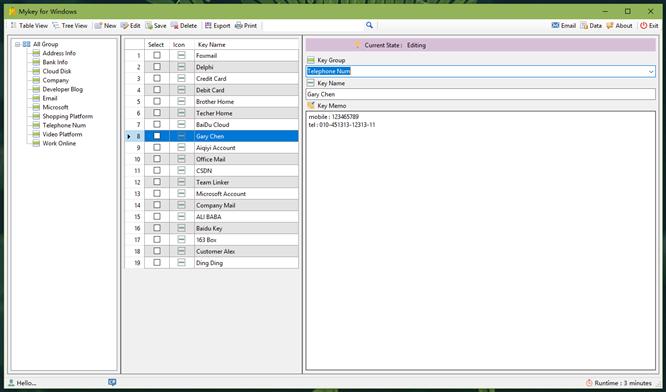Image resolution: width=666 pixels, height=392 pixels.
Task: Select the Company Mail key row
Action: coord(246,205)
